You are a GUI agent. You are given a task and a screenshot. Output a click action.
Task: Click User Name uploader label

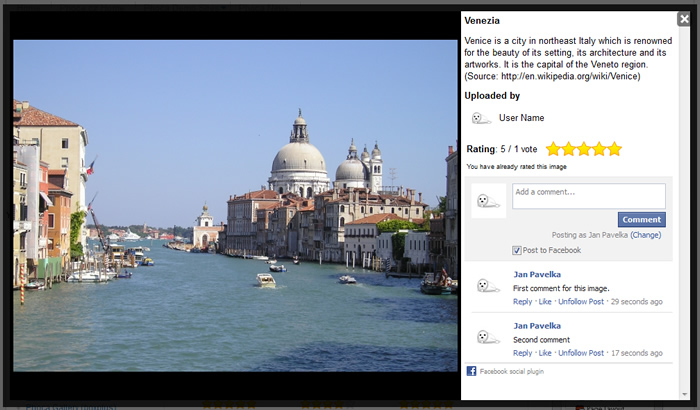[521, 118]
